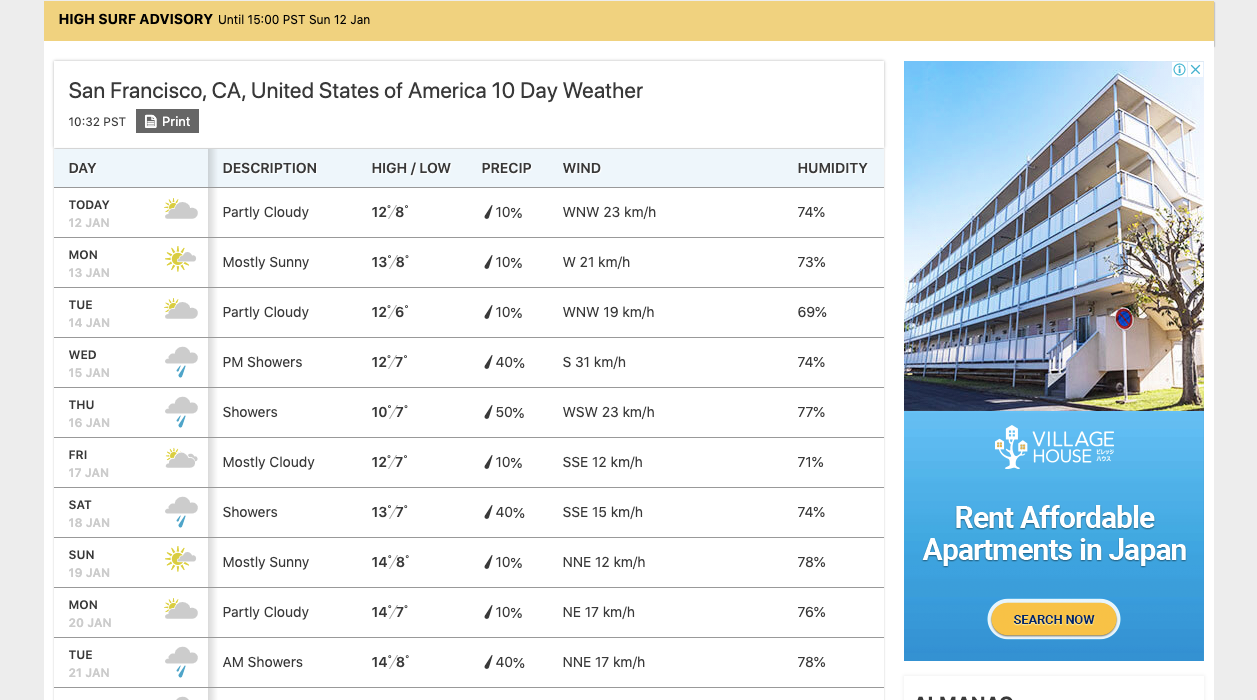
Task: Click the mostly cloudy icon for Friday 17 Jan
Action: click(x=181, y=460)
